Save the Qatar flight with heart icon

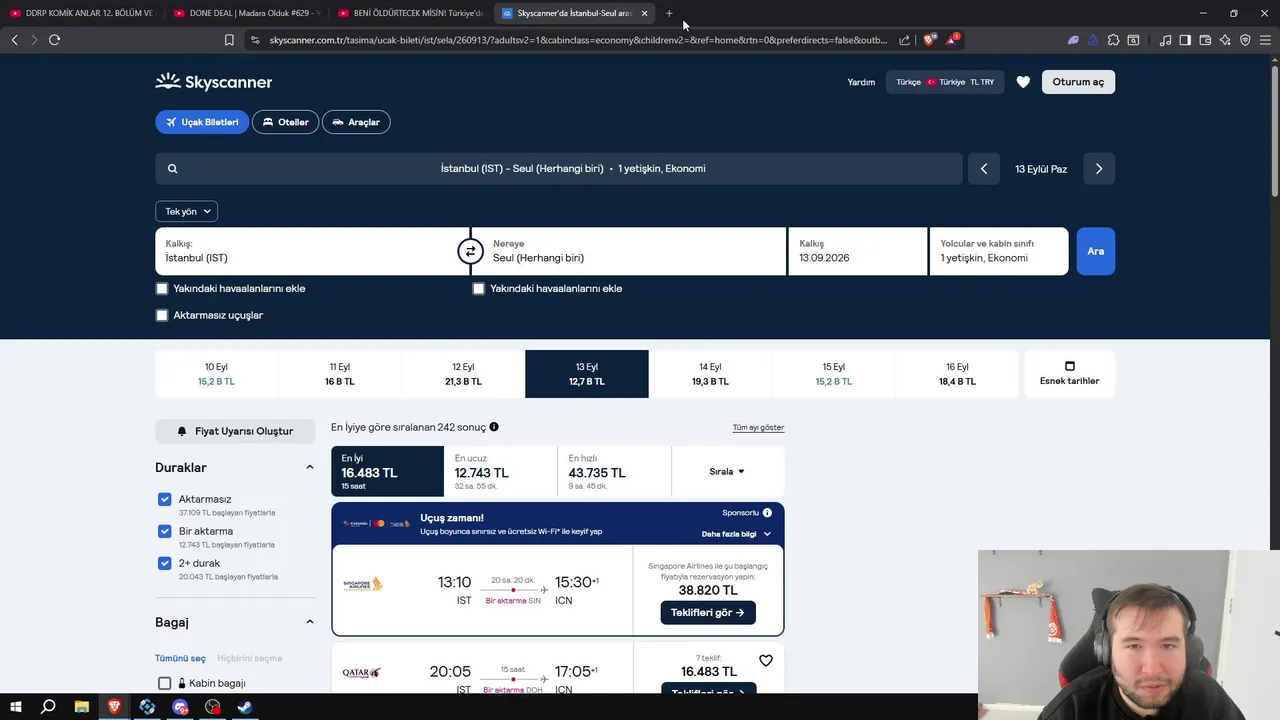point(766,661)
